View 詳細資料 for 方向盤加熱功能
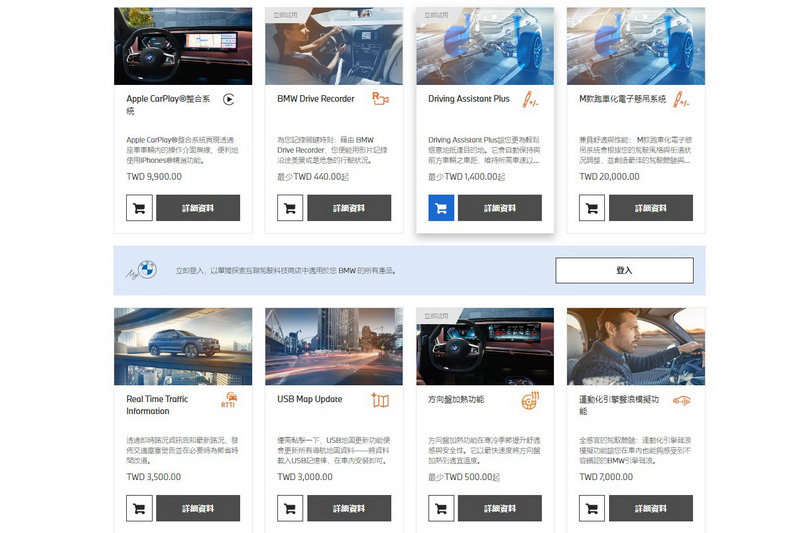Screen dimensions: 800x533 coord(500,508)
